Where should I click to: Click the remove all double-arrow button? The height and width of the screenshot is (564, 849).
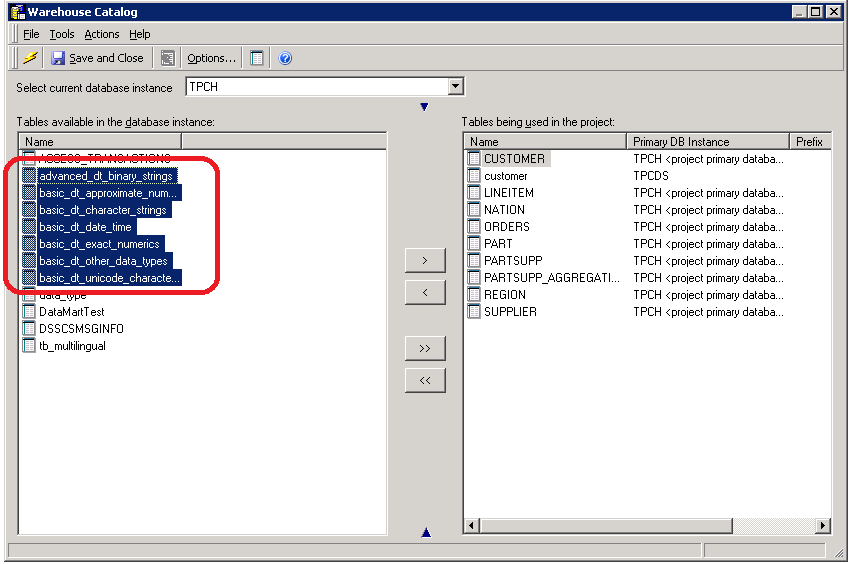[425, 380]
